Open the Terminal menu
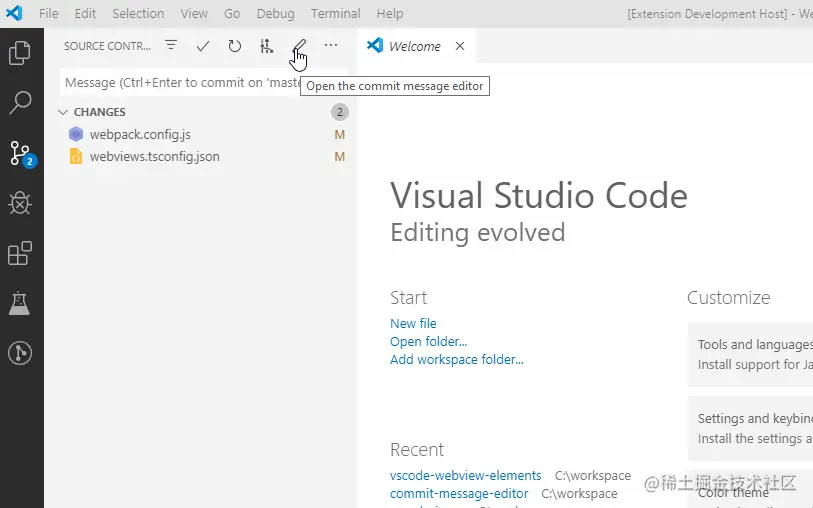Screen dimensions: 813x508 point(335,13)
